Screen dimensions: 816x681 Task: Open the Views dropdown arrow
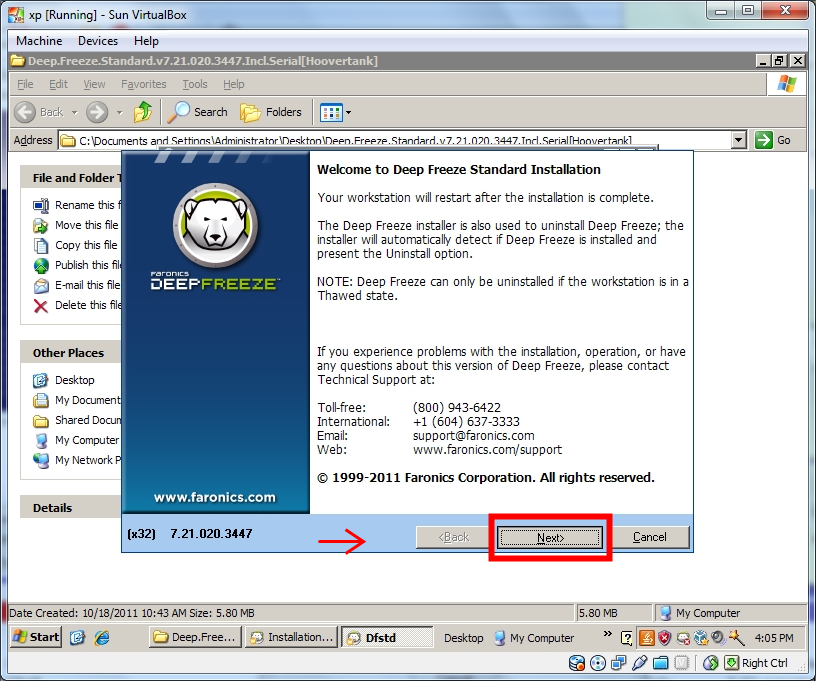(x=347, y=111)
